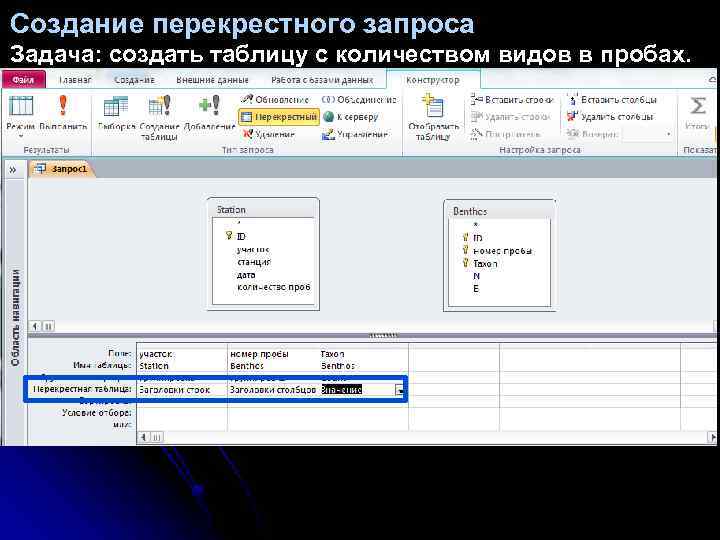Click Taxon cell in Поле row

(x=364, y=354)
